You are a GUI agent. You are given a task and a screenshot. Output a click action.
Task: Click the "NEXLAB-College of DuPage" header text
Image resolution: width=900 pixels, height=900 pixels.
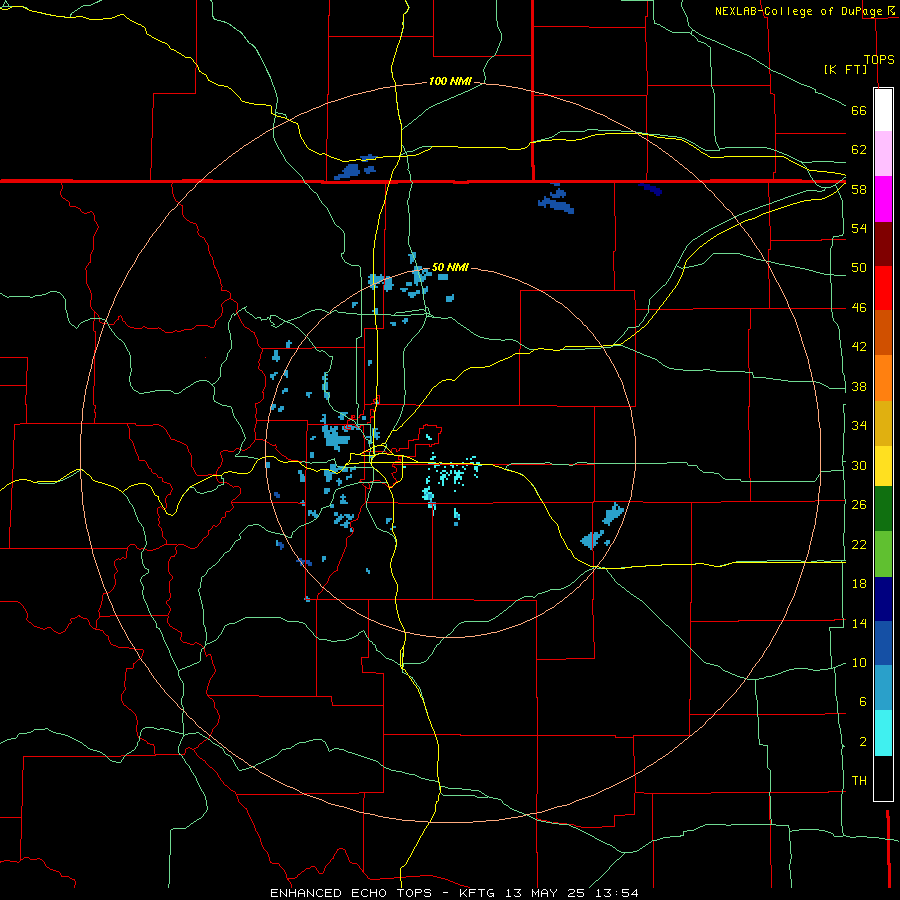coord(798,11)
